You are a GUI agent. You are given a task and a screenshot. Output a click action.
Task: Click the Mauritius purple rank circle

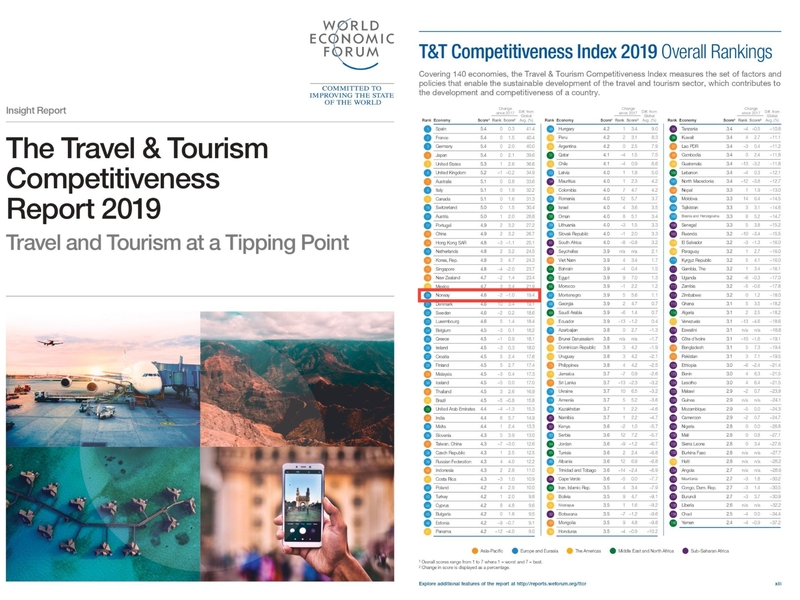tap(550, 181)
